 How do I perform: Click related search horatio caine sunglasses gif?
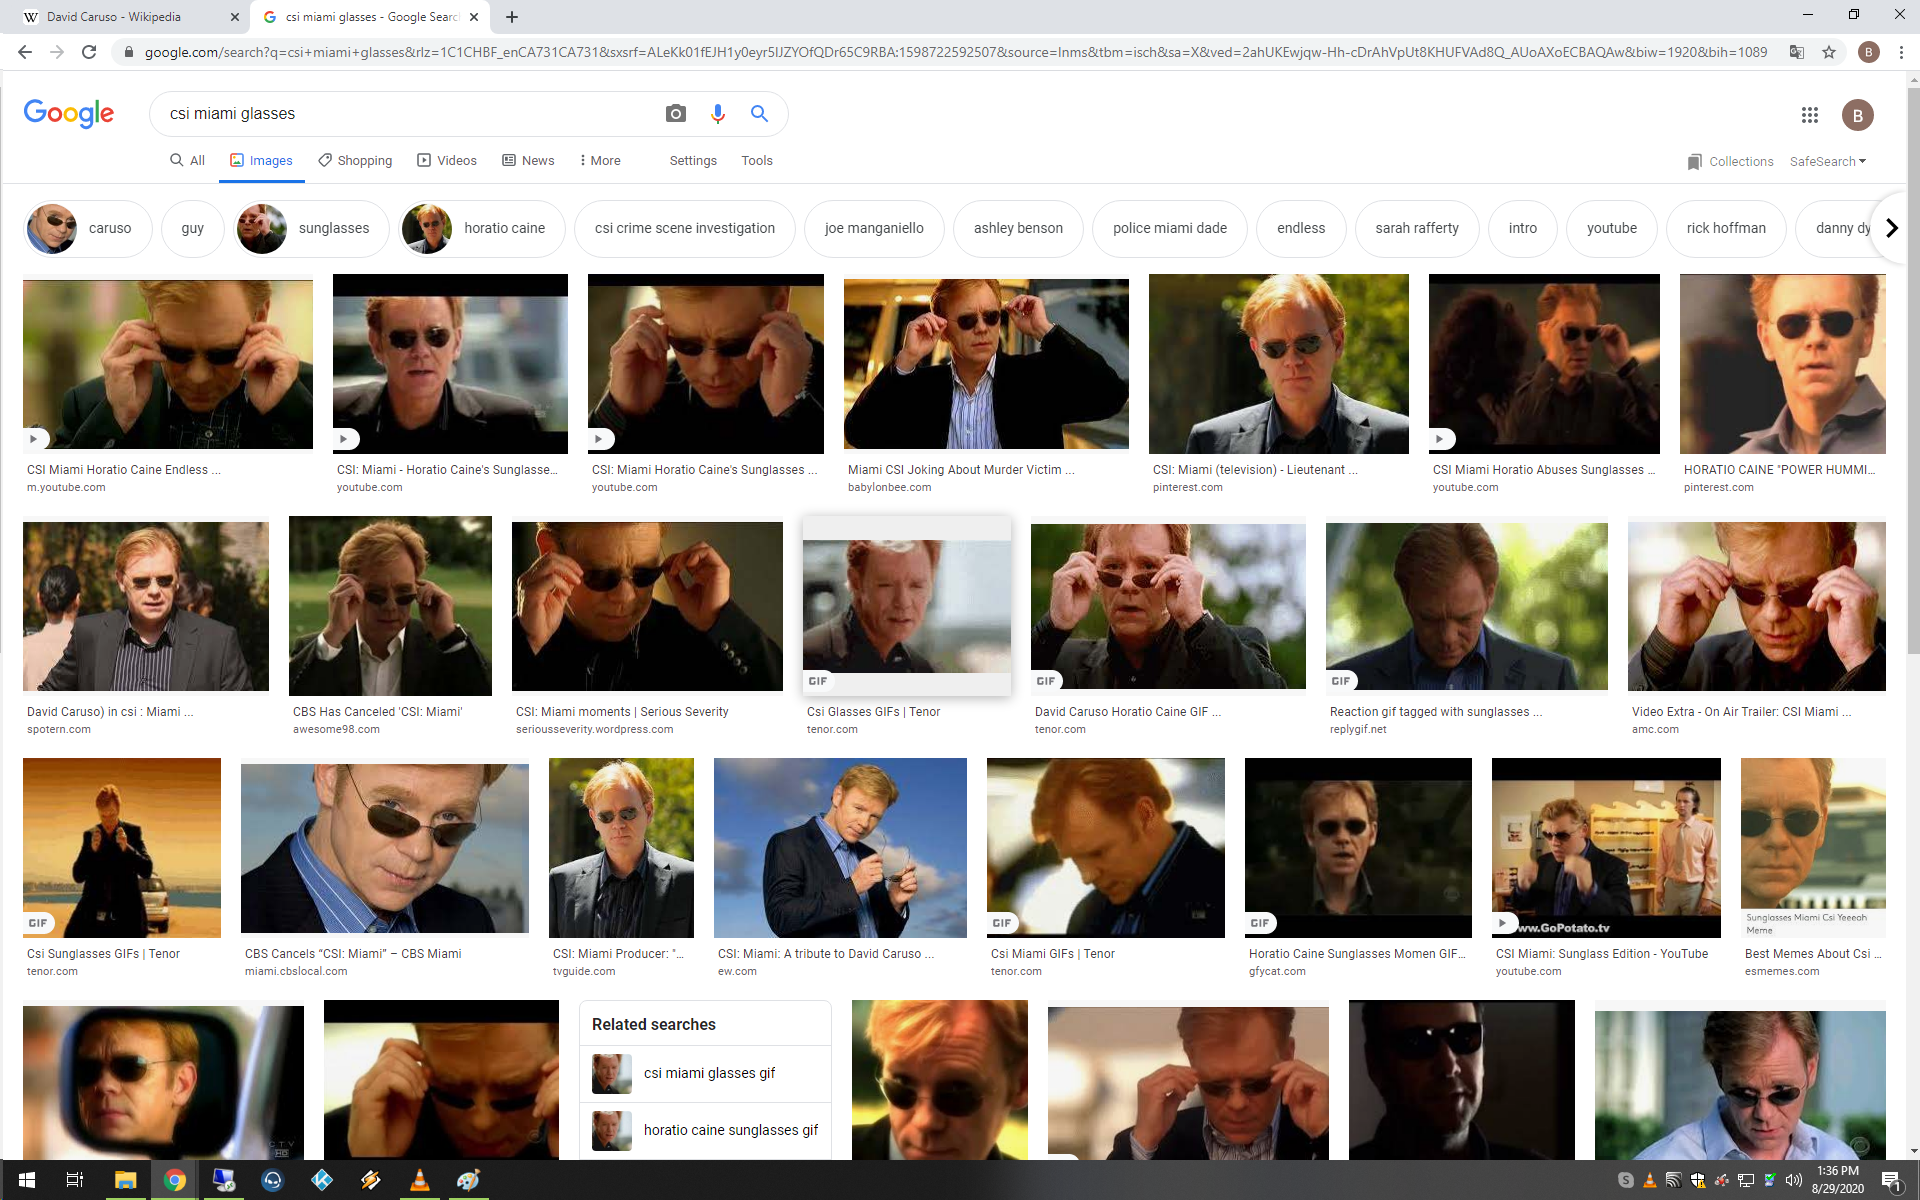706,1130
